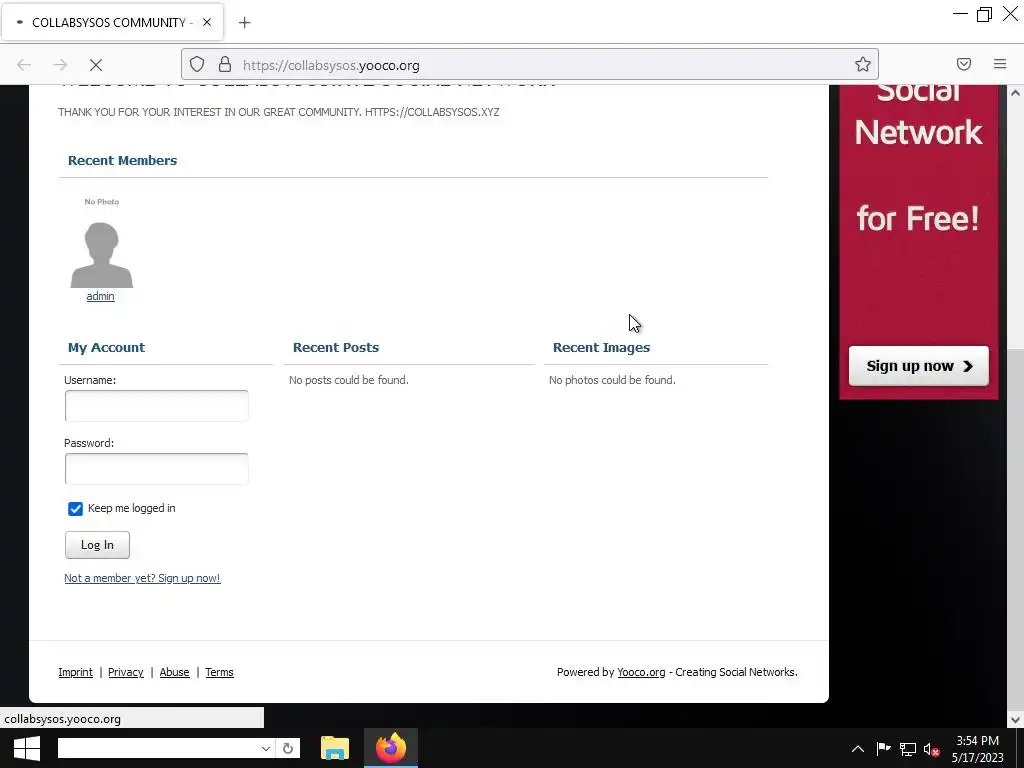The image size is (1024, 768).
Task: Click the THANK YOU FOR YOUR INTEREST text
Action: click(x=279, y=112)
